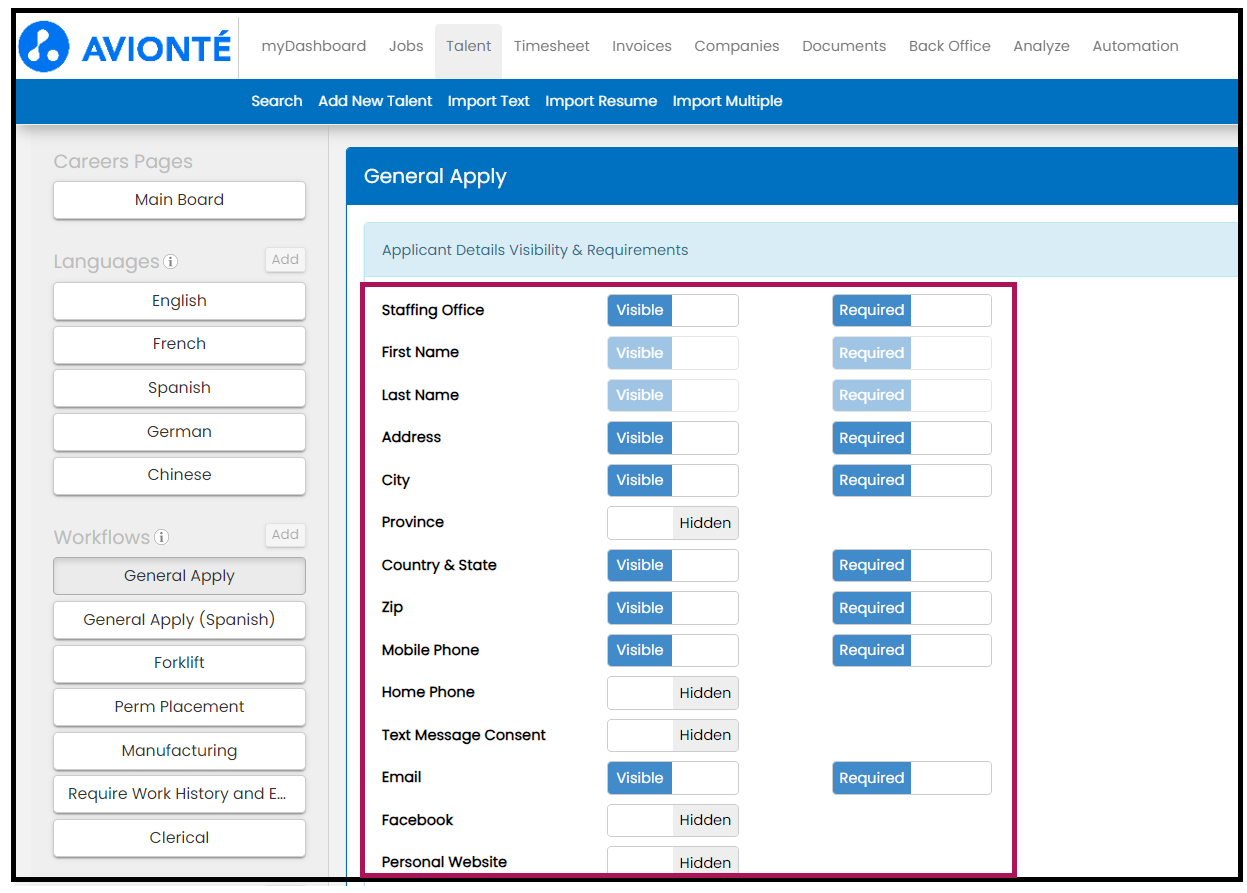The width and height of the screenshot is (1247, 893).
Task: Open the Talent tab
Action: 468,46
